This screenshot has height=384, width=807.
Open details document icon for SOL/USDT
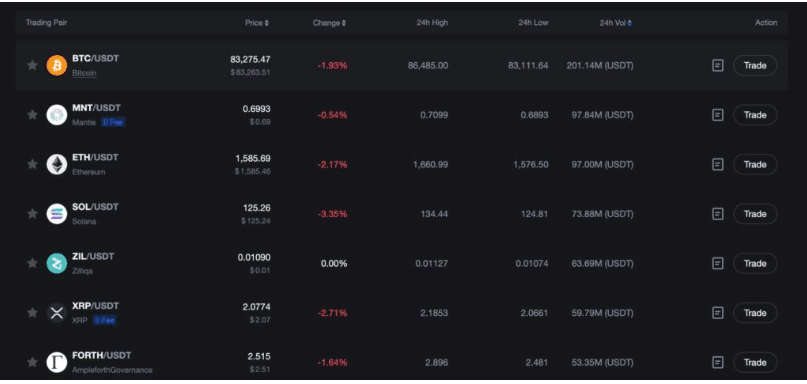click(717, 214)
